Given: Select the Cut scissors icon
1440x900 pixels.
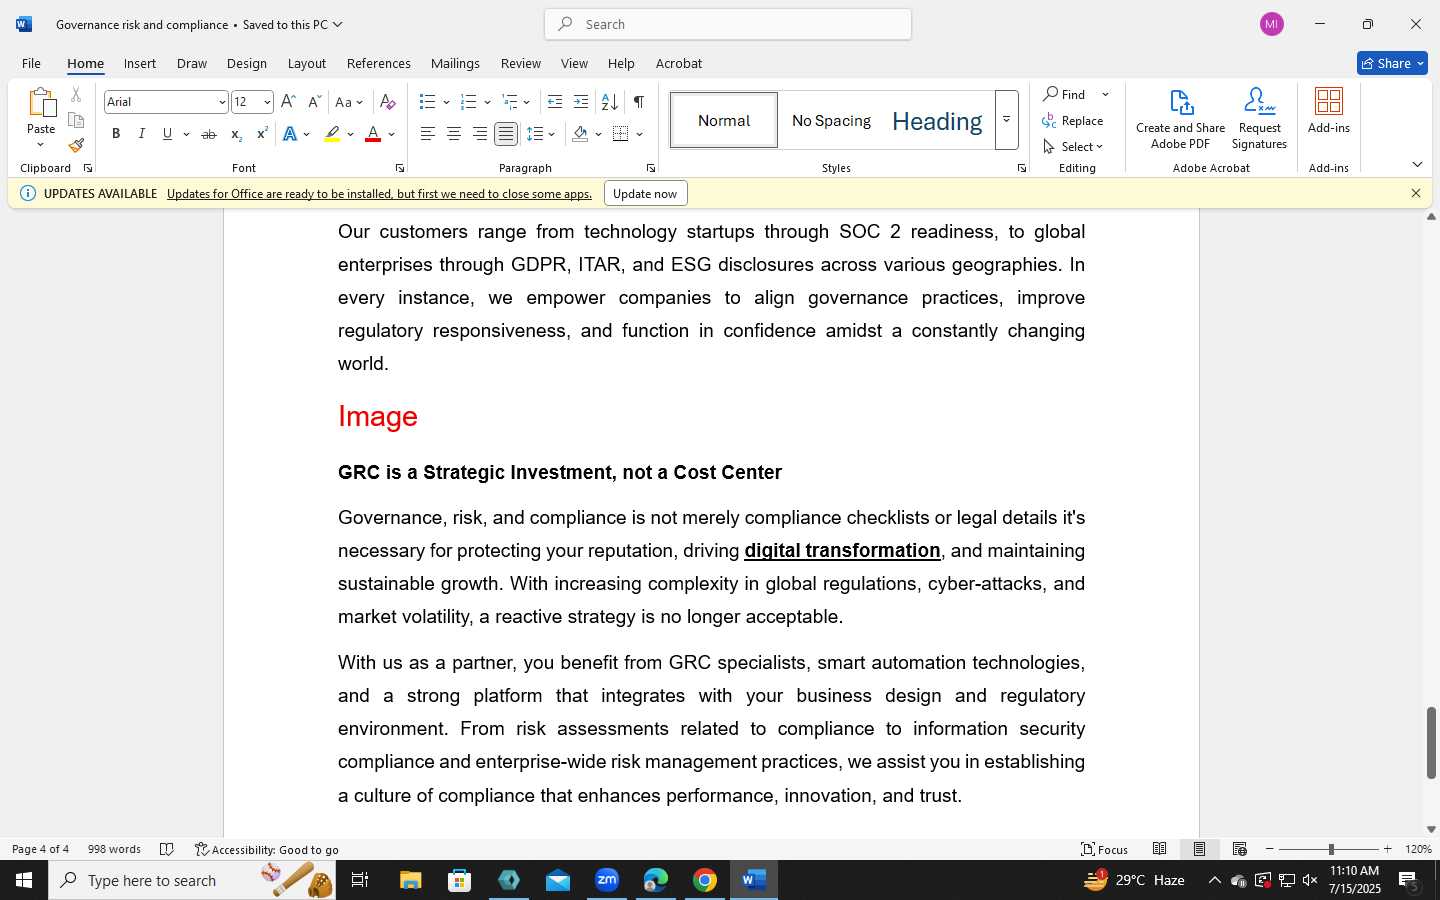Looking at the screenshot, I should pyautogui.click(x=76, y=95).
